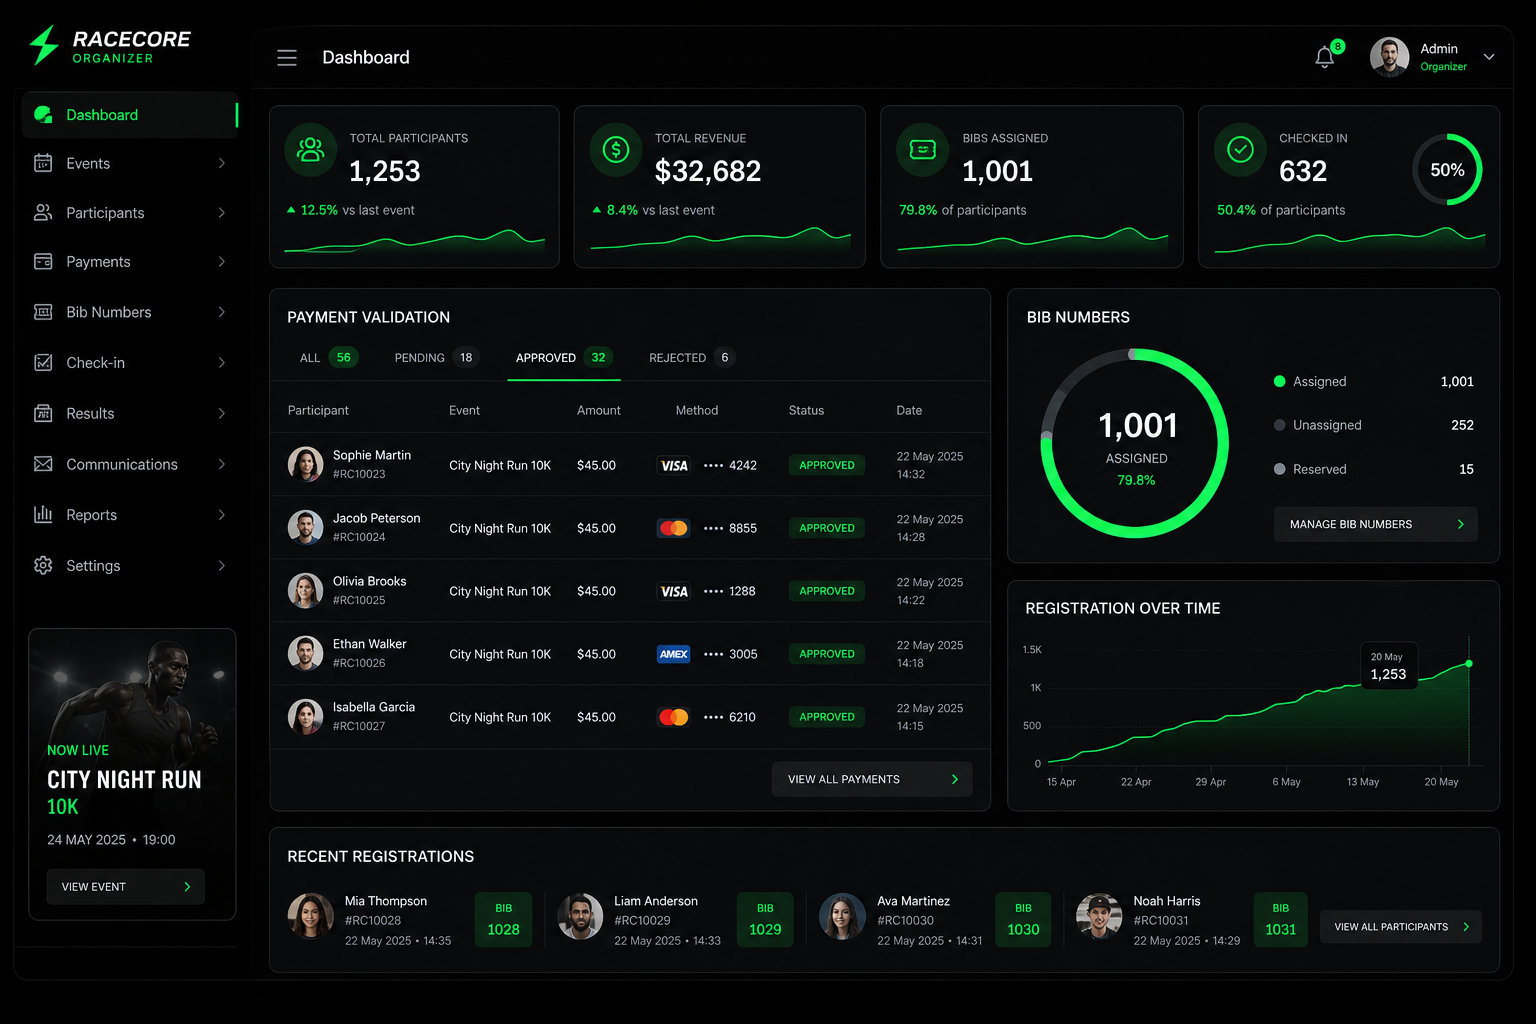Image resolution: width=1536 pixels, height=1024 pixels.
Task: Click the City Night Run 10K live event card
Action: tap(132, 774)
